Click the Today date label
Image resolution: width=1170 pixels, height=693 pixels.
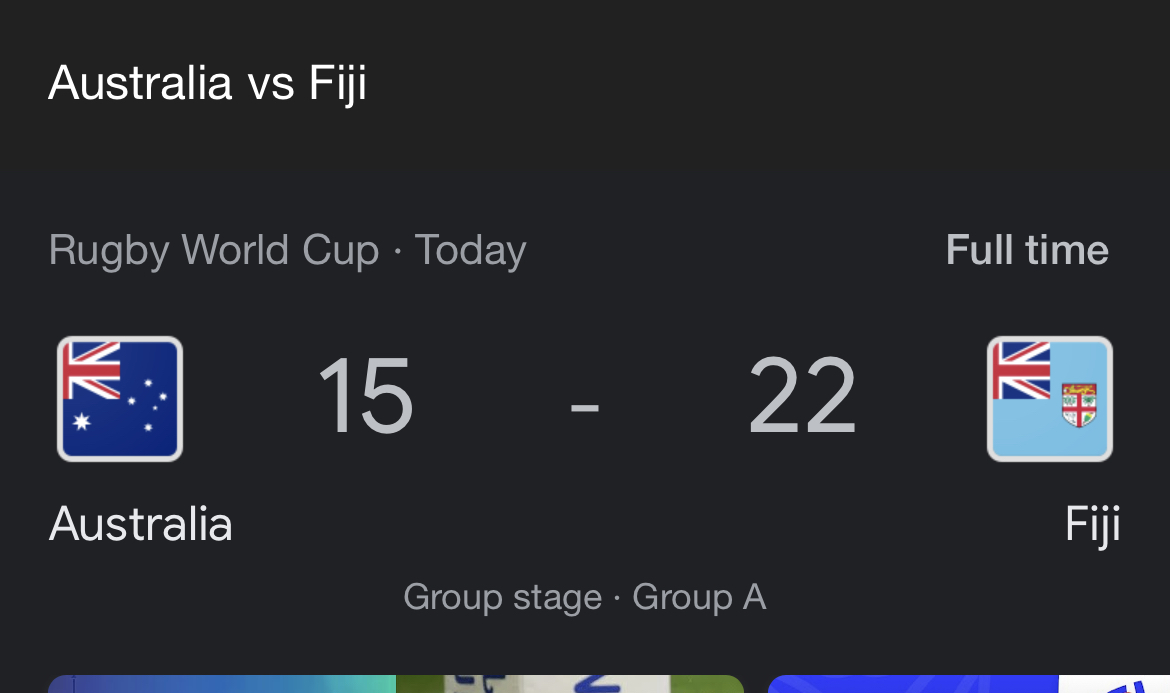[470, 251]
